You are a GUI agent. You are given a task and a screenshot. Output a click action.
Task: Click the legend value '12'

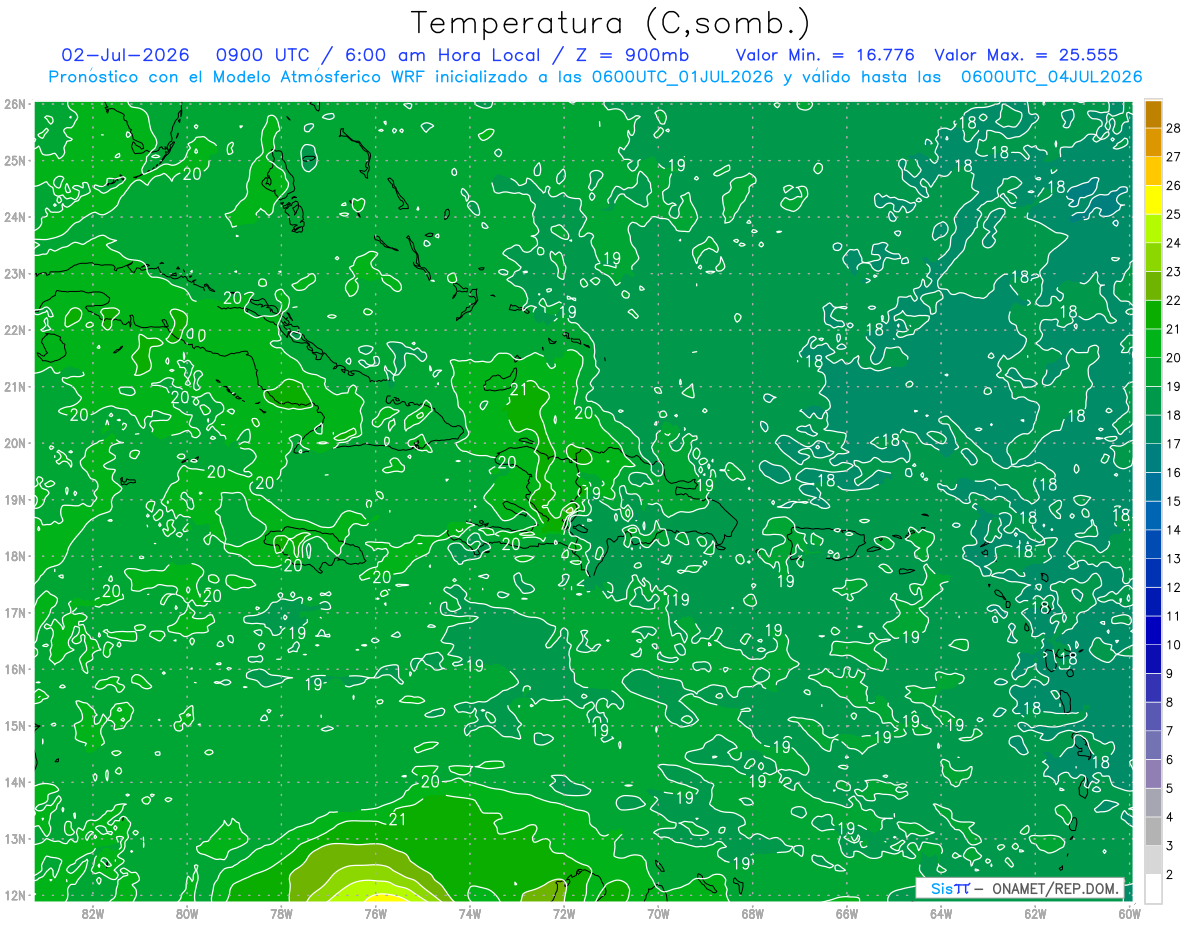tap(1173, 587)
